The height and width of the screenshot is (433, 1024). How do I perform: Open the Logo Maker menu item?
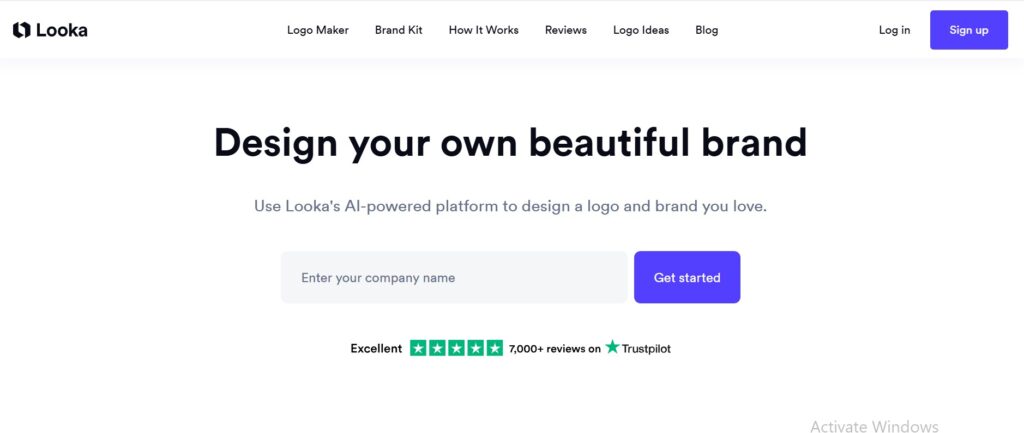(x=318, y=30)
